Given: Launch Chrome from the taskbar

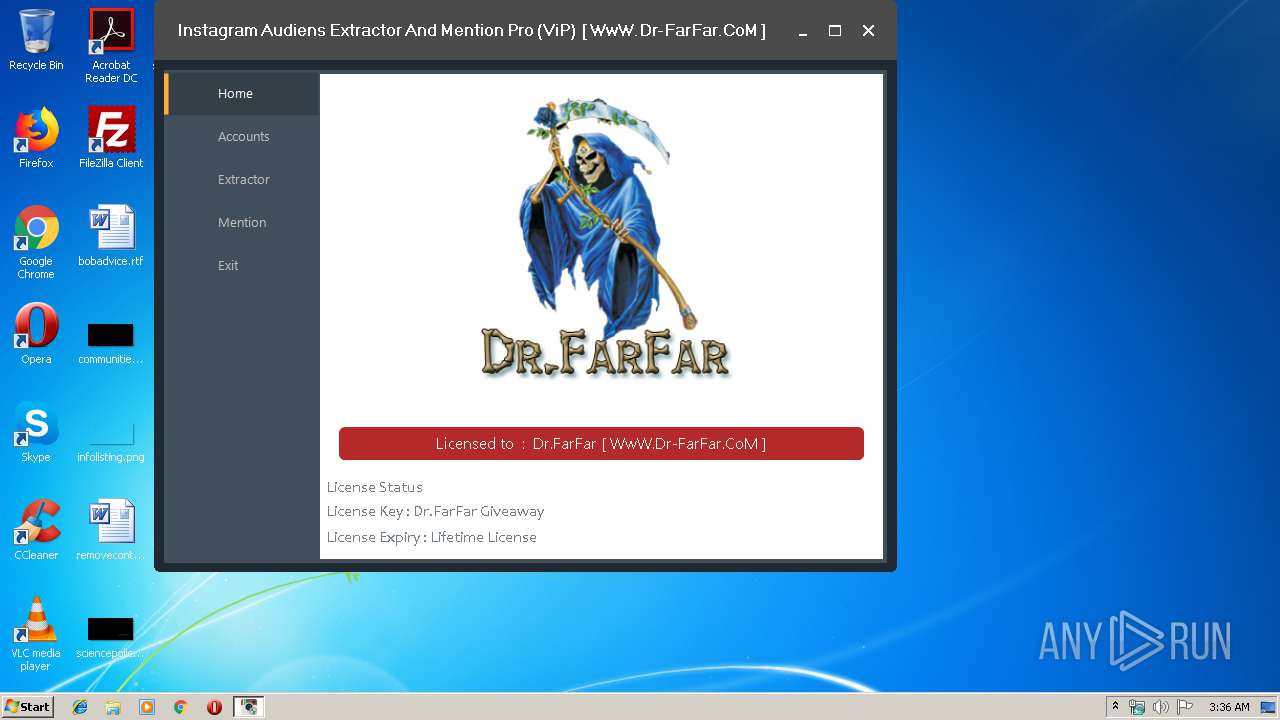Looking at the screenshot, I should (181, 707).
